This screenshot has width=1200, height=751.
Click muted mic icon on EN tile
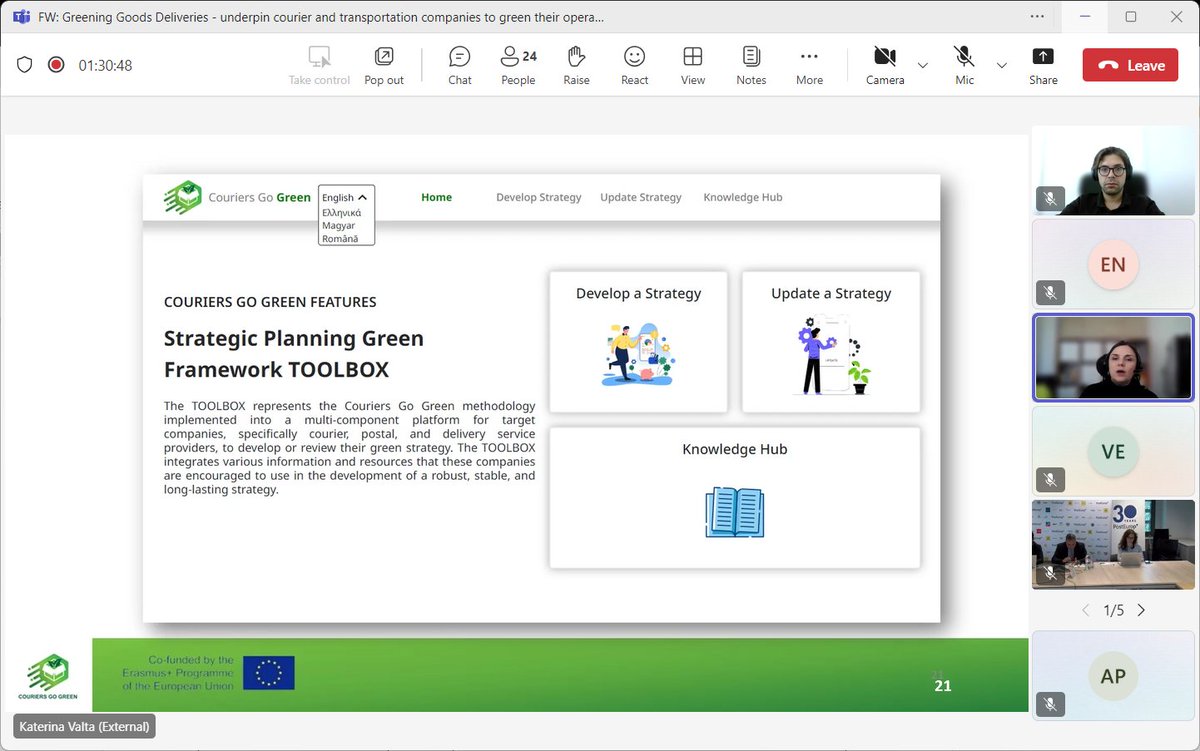(x=1049, y=293)
